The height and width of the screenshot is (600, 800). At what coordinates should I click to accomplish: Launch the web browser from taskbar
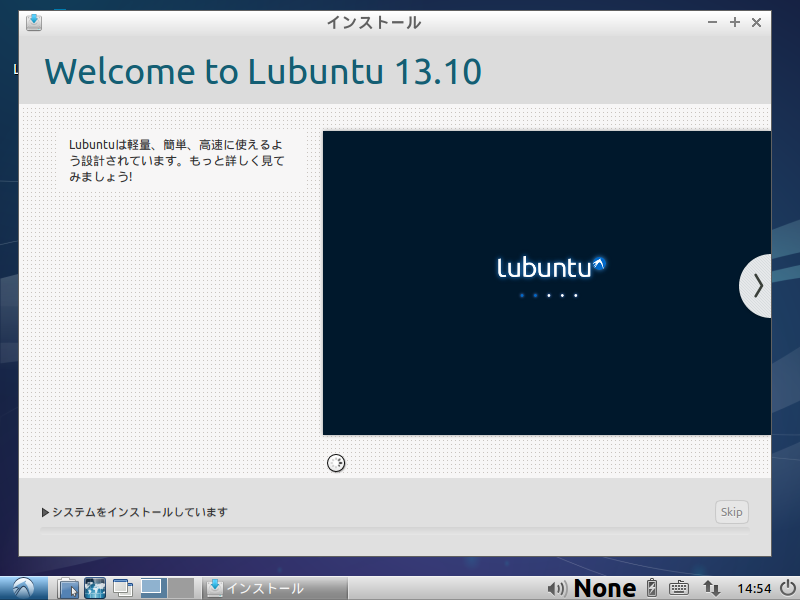coord(95,588)
